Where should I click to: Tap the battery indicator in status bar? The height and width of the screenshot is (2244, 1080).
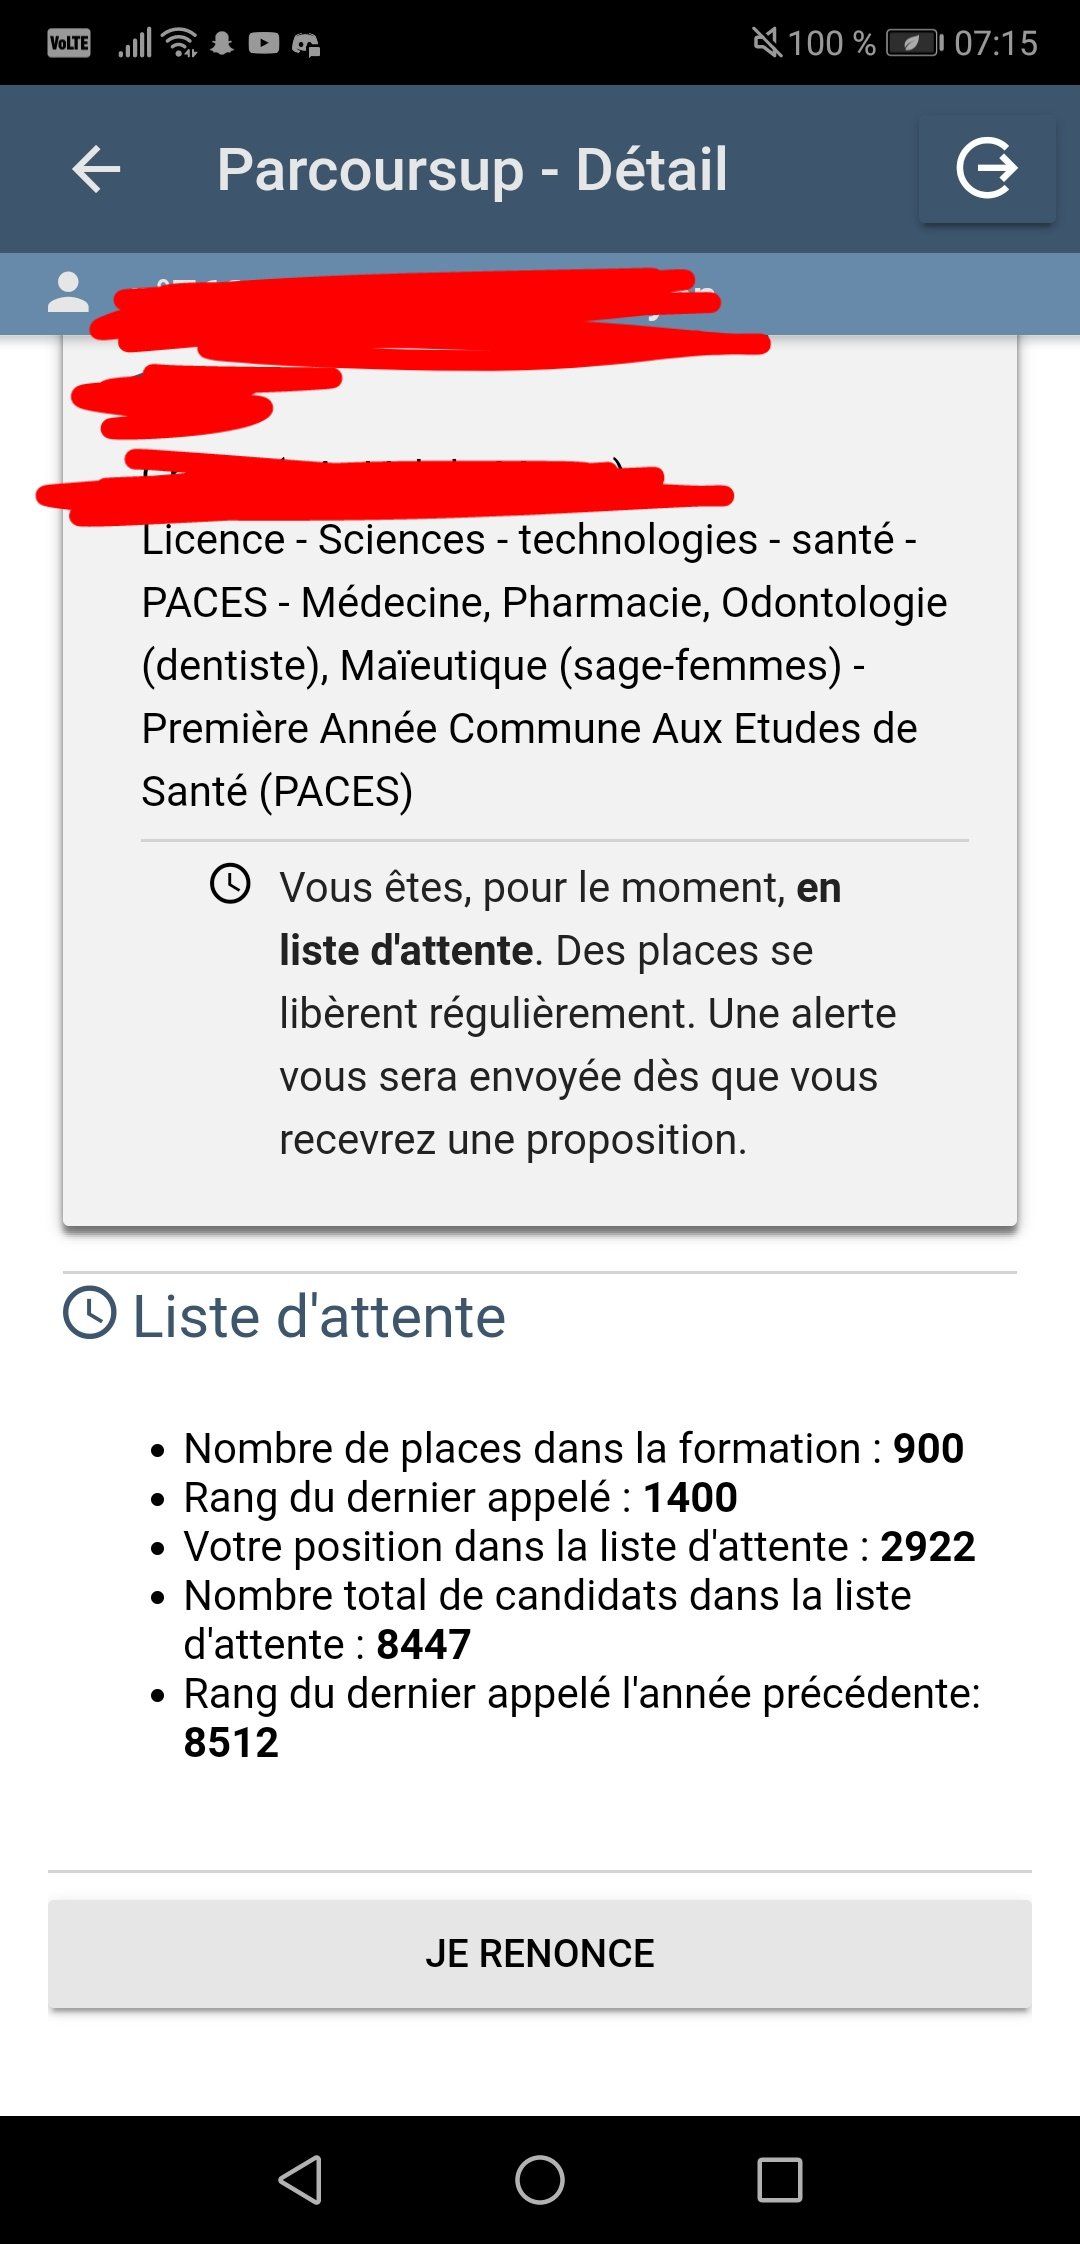(914, 43)
